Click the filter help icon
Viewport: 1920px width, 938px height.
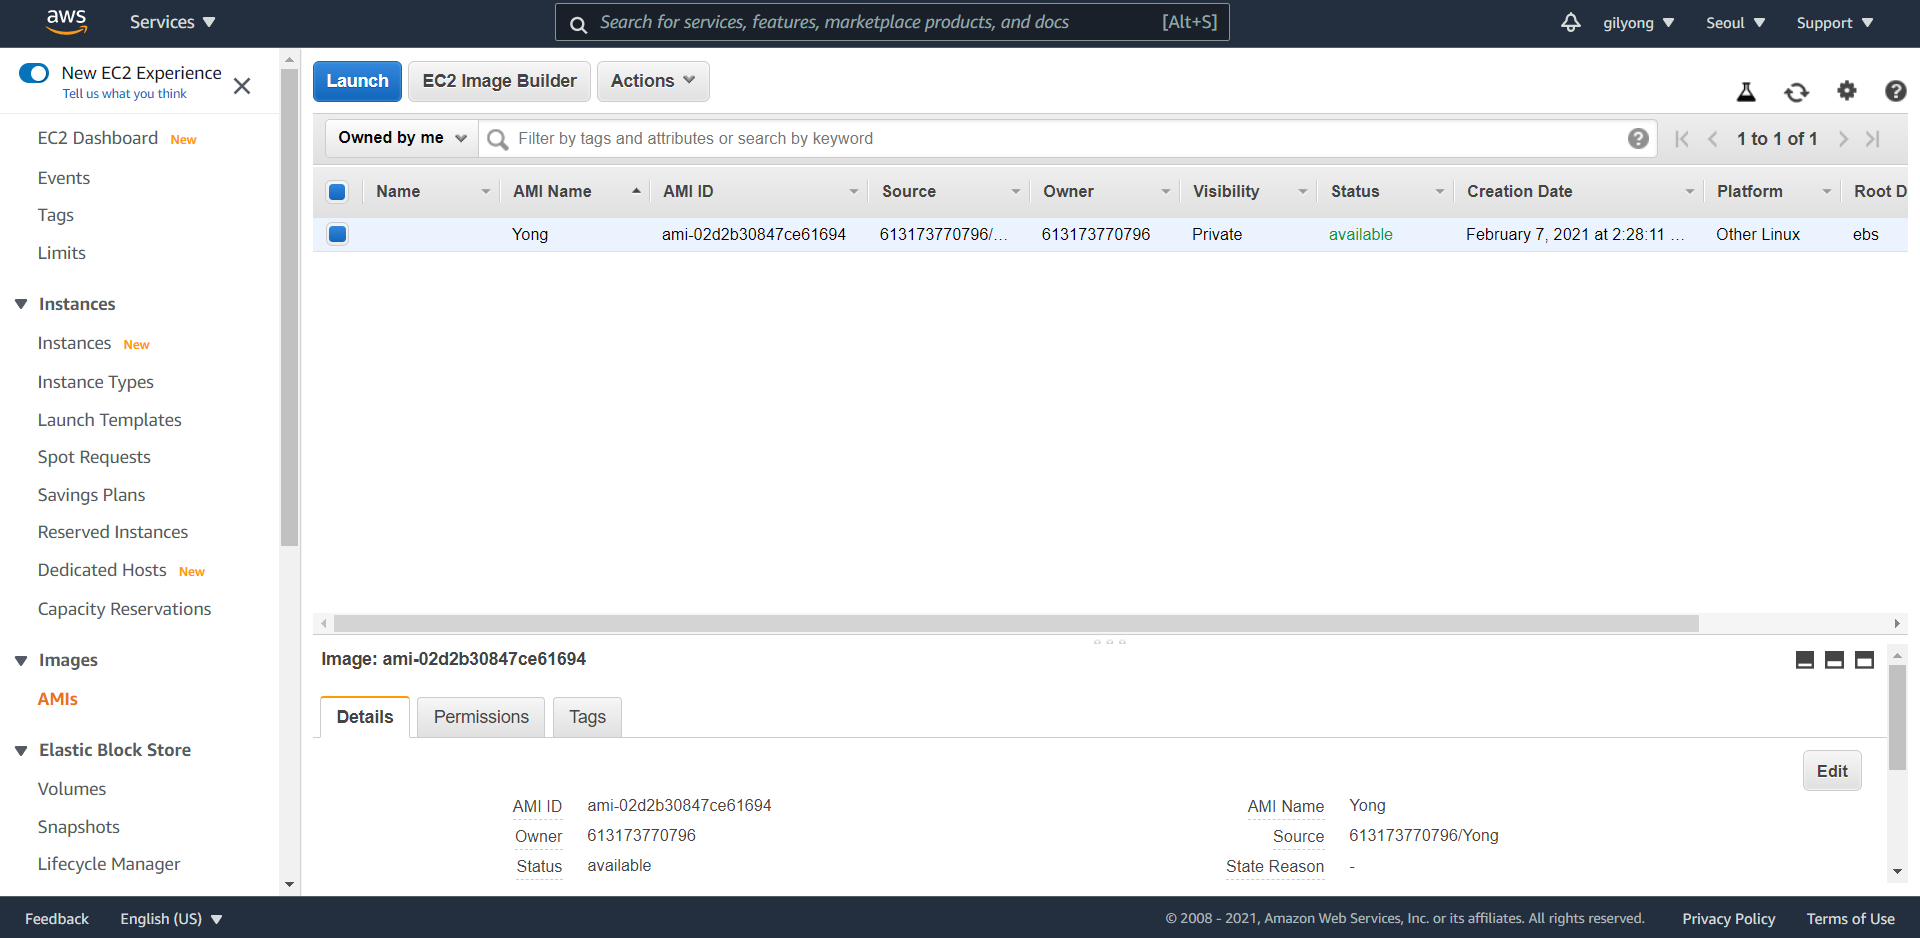1638,139
